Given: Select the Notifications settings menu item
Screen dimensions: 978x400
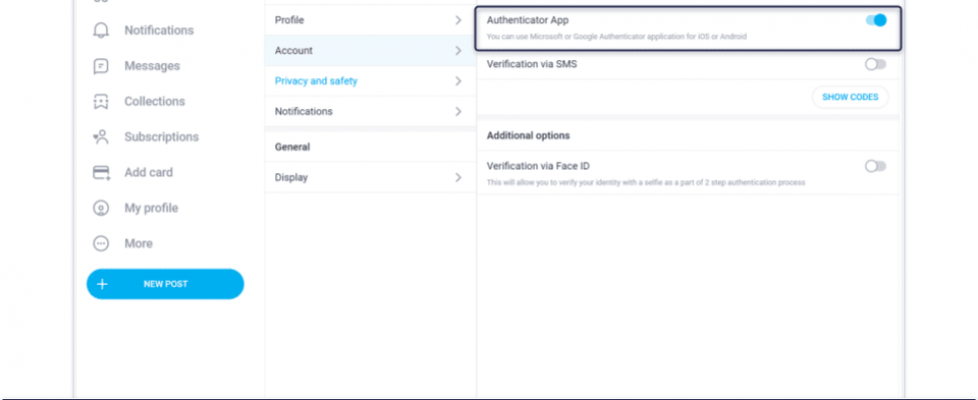Looking at the screenshot, I should pos(370,112).
